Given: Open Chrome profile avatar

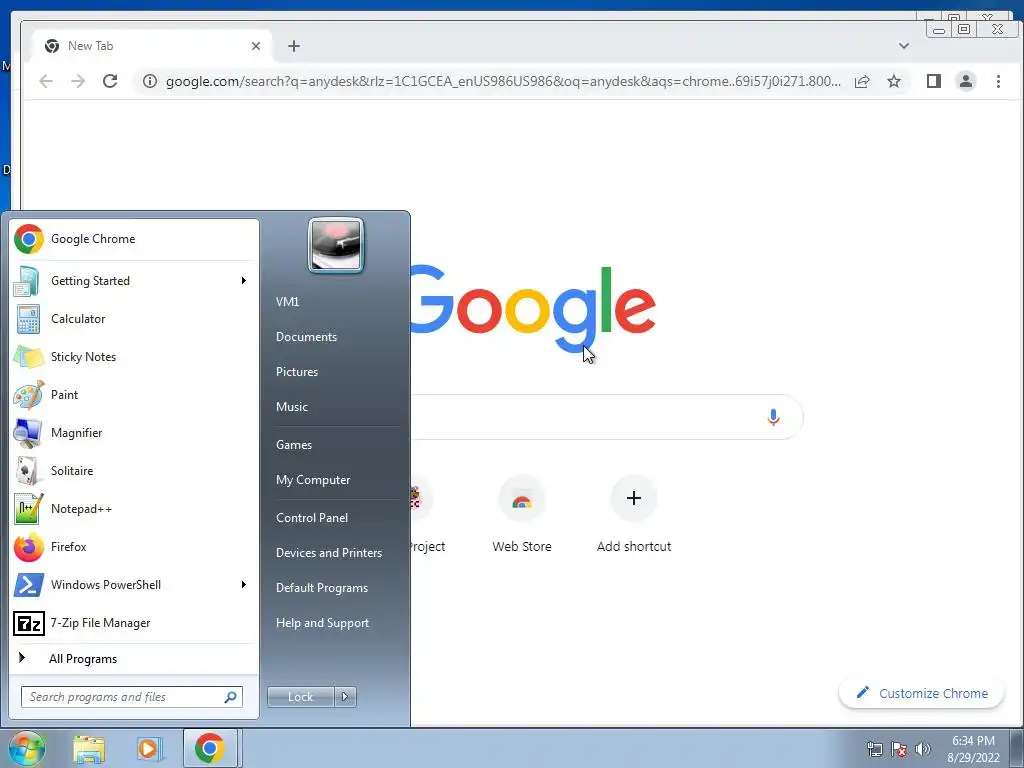Looking at the screenshot, I should pyautogui.click(x=966, y=81).
